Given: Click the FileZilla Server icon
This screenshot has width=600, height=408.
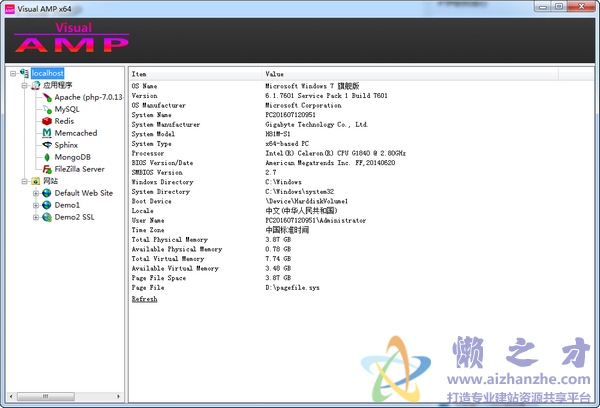Looking at the screenshot, I should point(47,169).
